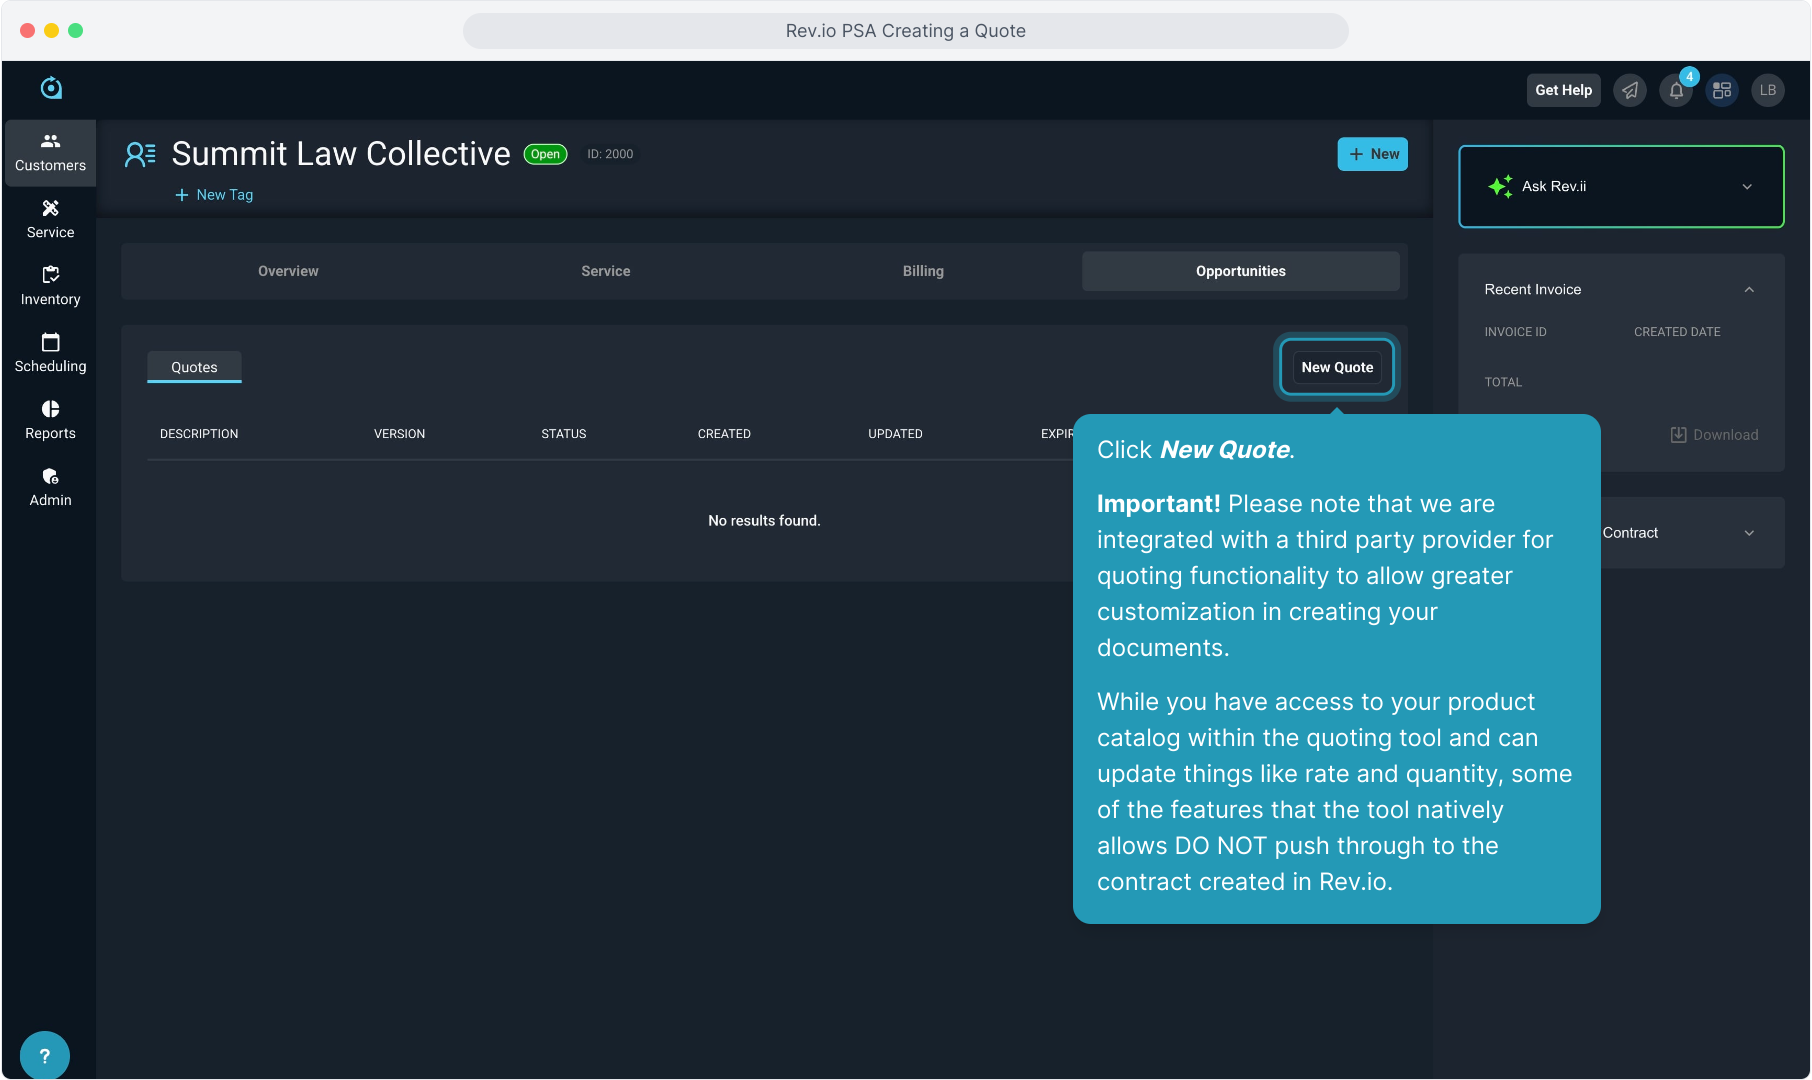Click the New Quote button
Image resolution: width=1812 pixels, height=1080 pixels.
pyautogui.click(x=1337, y=367)
